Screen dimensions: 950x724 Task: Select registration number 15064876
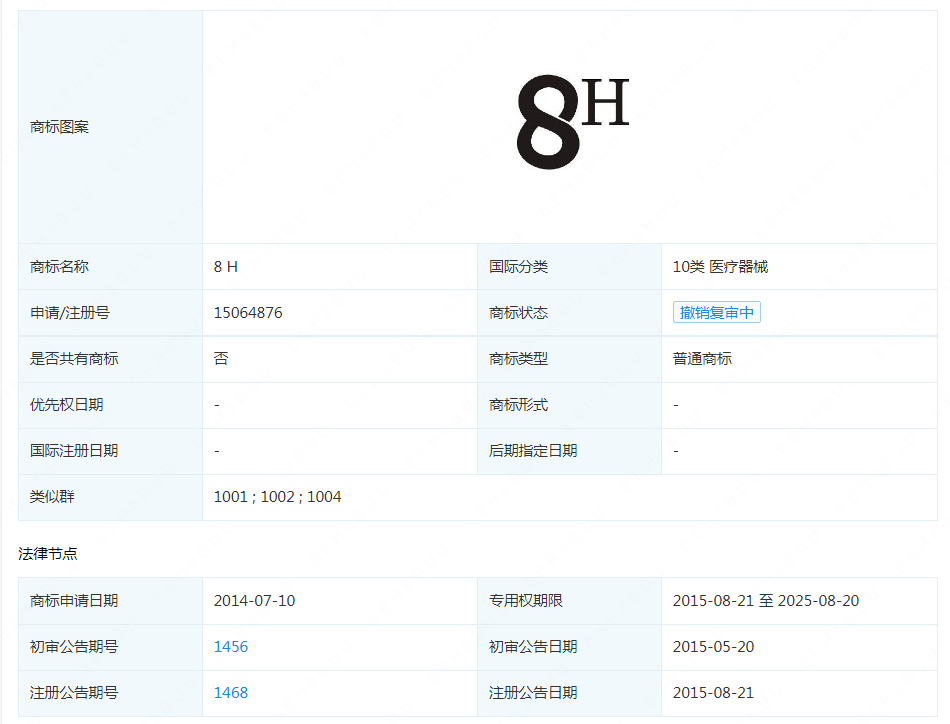pyautogui.click(x=248, y=313)
